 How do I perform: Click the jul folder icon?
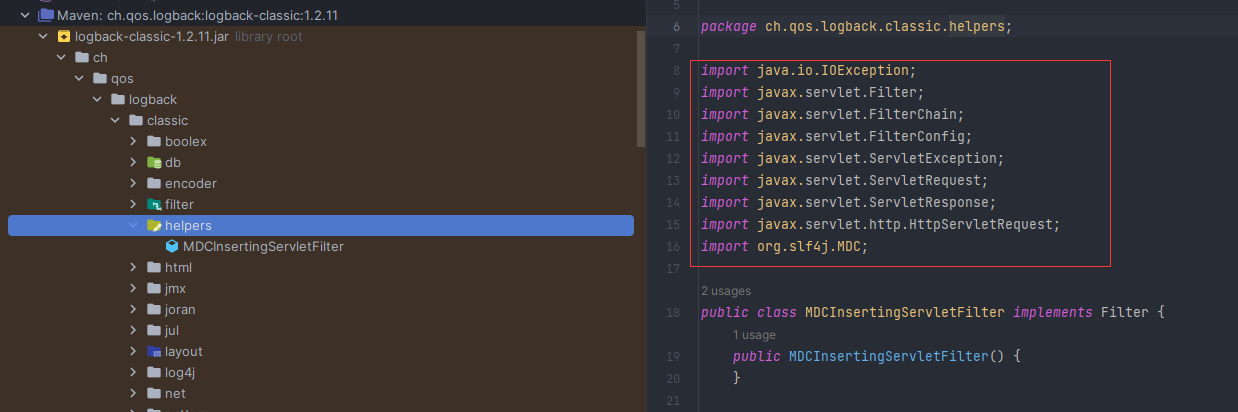(x=154, y=330)
